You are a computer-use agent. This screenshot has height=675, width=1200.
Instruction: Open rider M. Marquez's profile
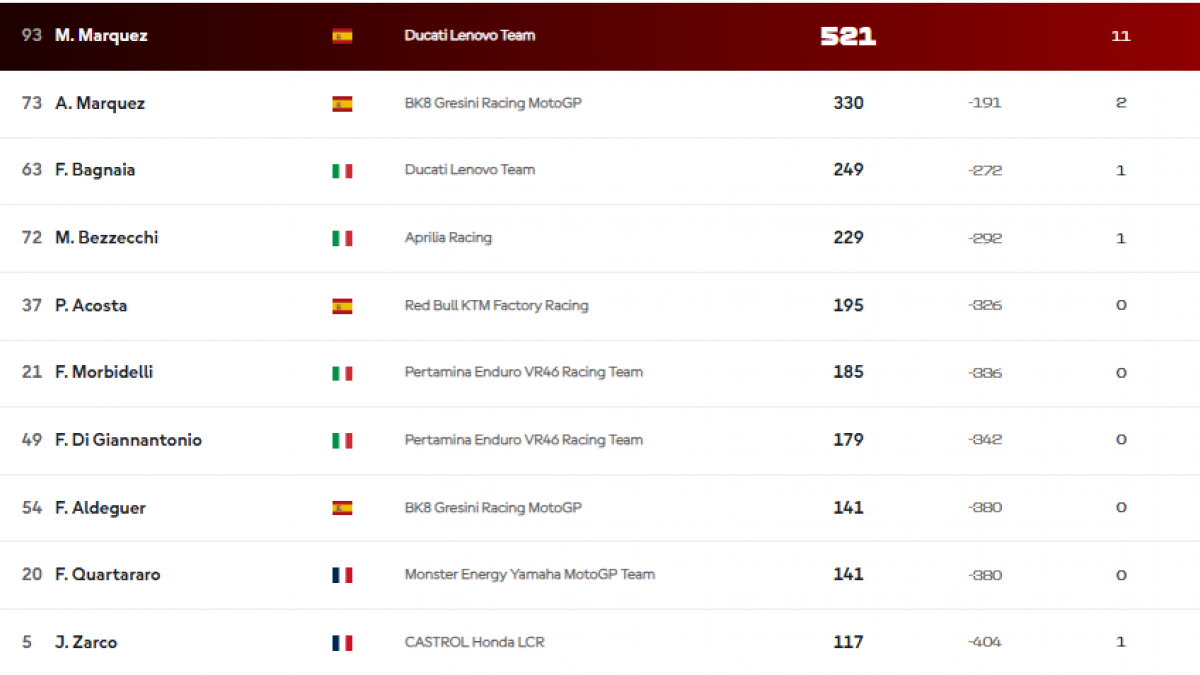pyautogui.click(x=101, y=36)
